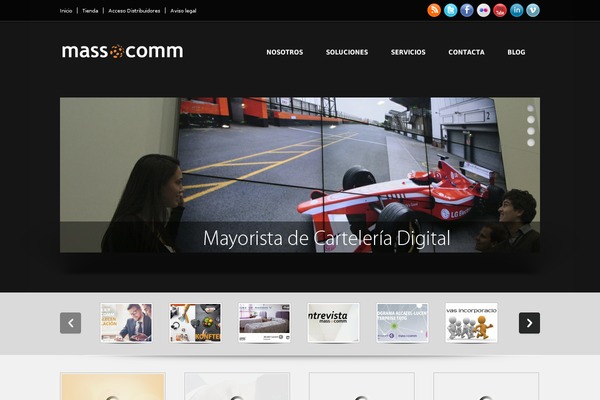
Task: Select the first slider pagination dot
Action: pyautogui.click(x=530, y=108)
